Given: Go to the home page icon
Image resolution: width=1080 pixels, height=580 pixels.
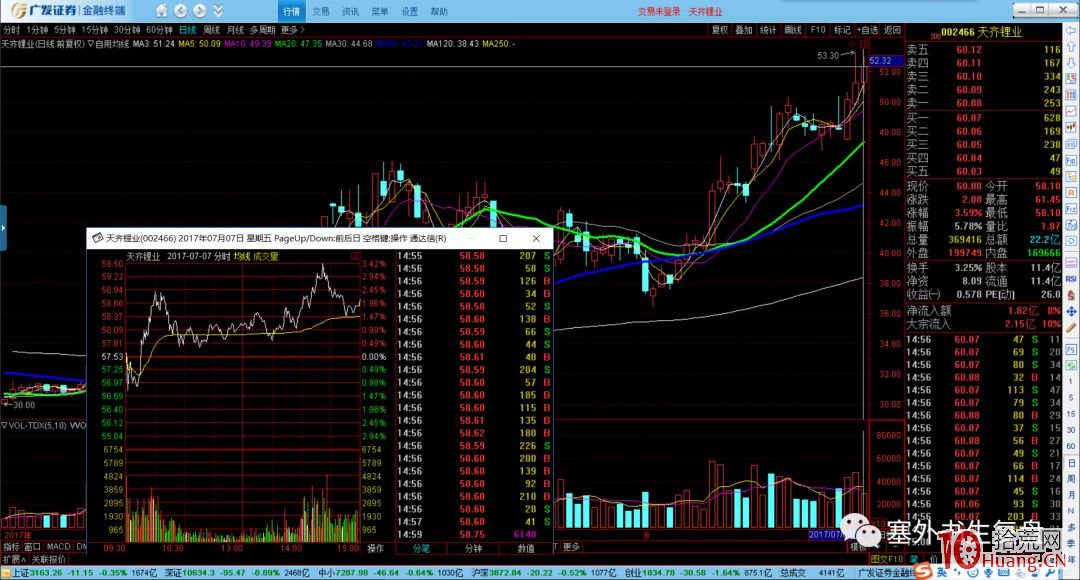Looking at the screenshot, I should coord(161,11).
